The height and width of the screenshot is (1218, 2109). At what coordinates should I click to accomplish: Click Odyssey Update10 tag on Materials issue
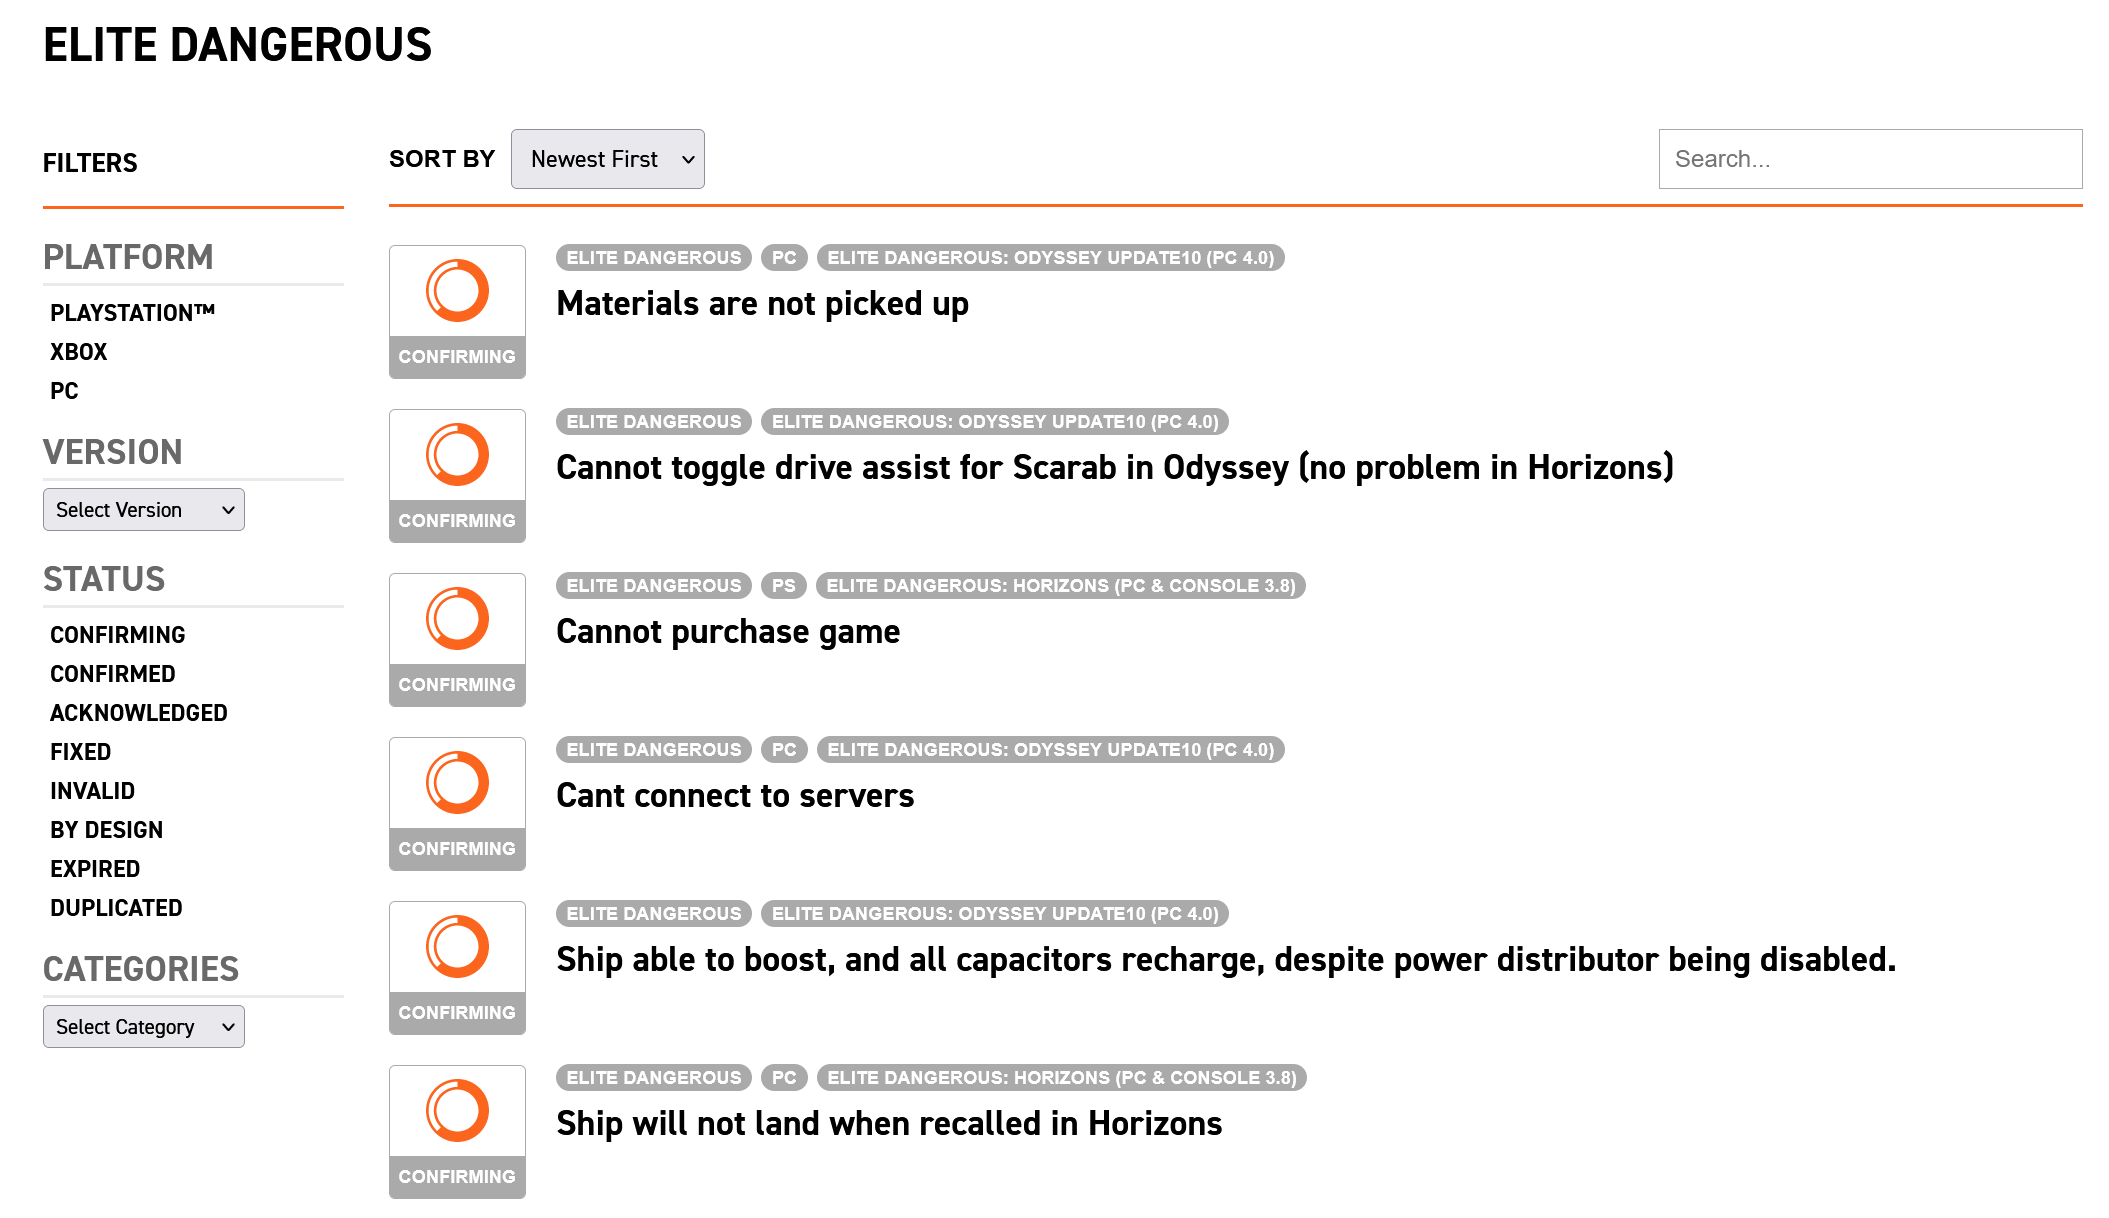[x=1051, y=258]
